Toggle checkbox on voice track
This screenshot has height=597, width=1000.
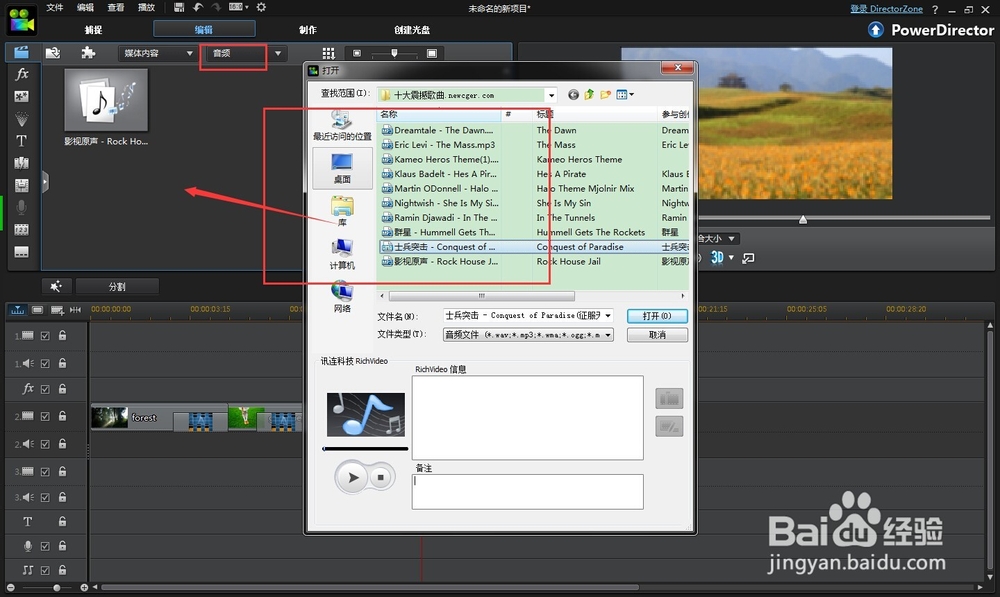(45, 546)
